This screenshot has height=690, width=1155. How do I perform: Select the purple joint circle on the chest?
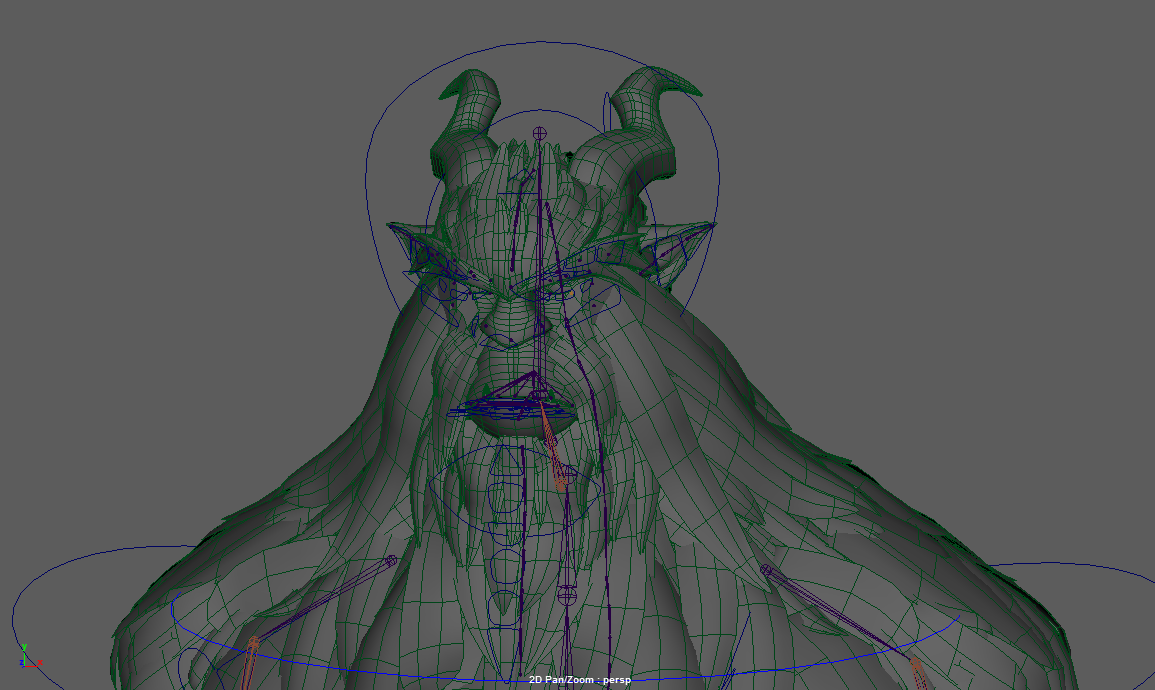click(567, 596)
